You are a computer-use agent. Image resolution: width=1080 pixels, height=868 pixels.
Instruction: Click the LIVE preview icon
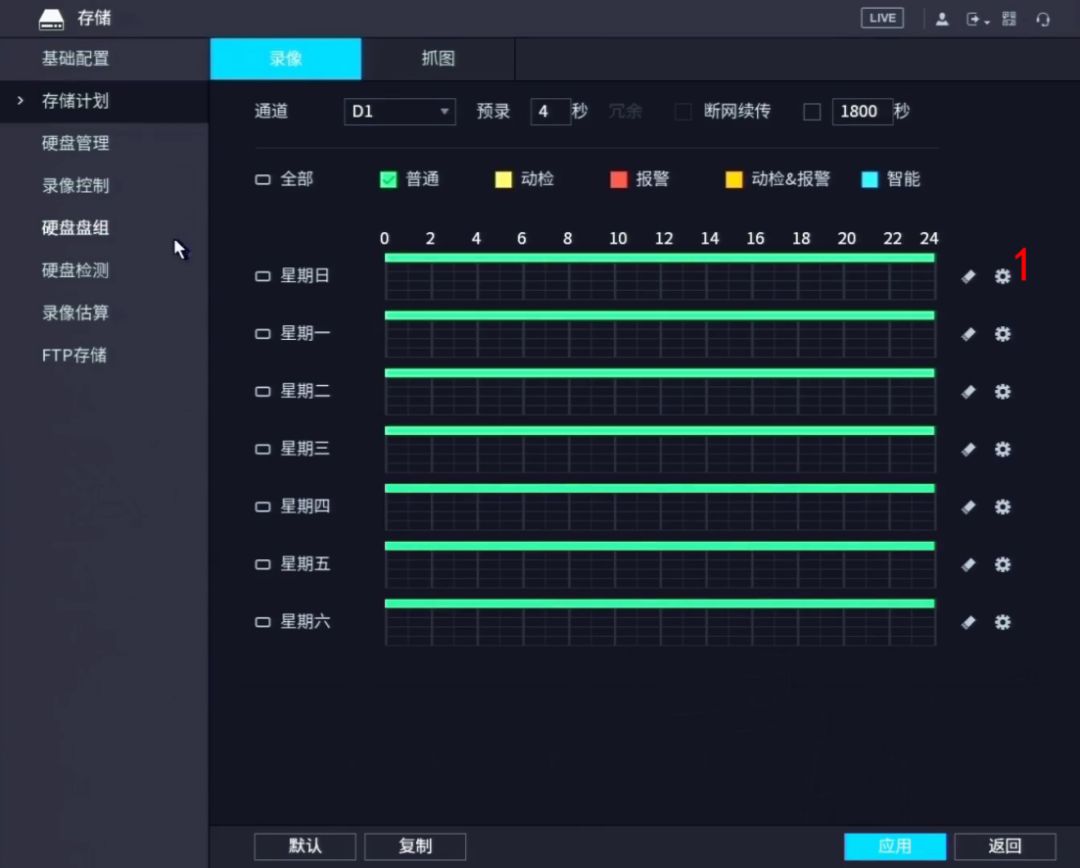(882, 18)
